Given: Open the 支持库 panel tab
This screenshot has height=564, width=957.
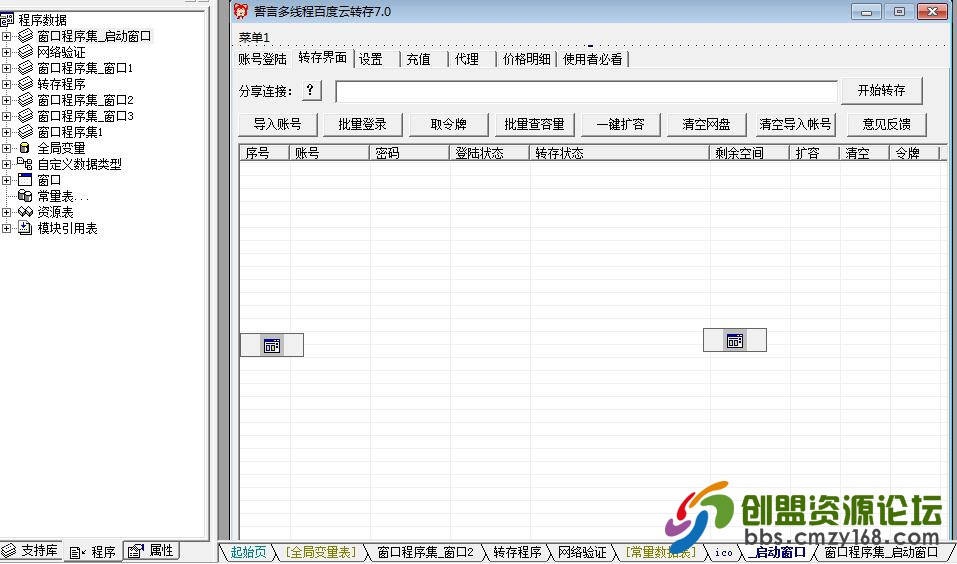Looking at the screenshot, I should pos(32,551).
